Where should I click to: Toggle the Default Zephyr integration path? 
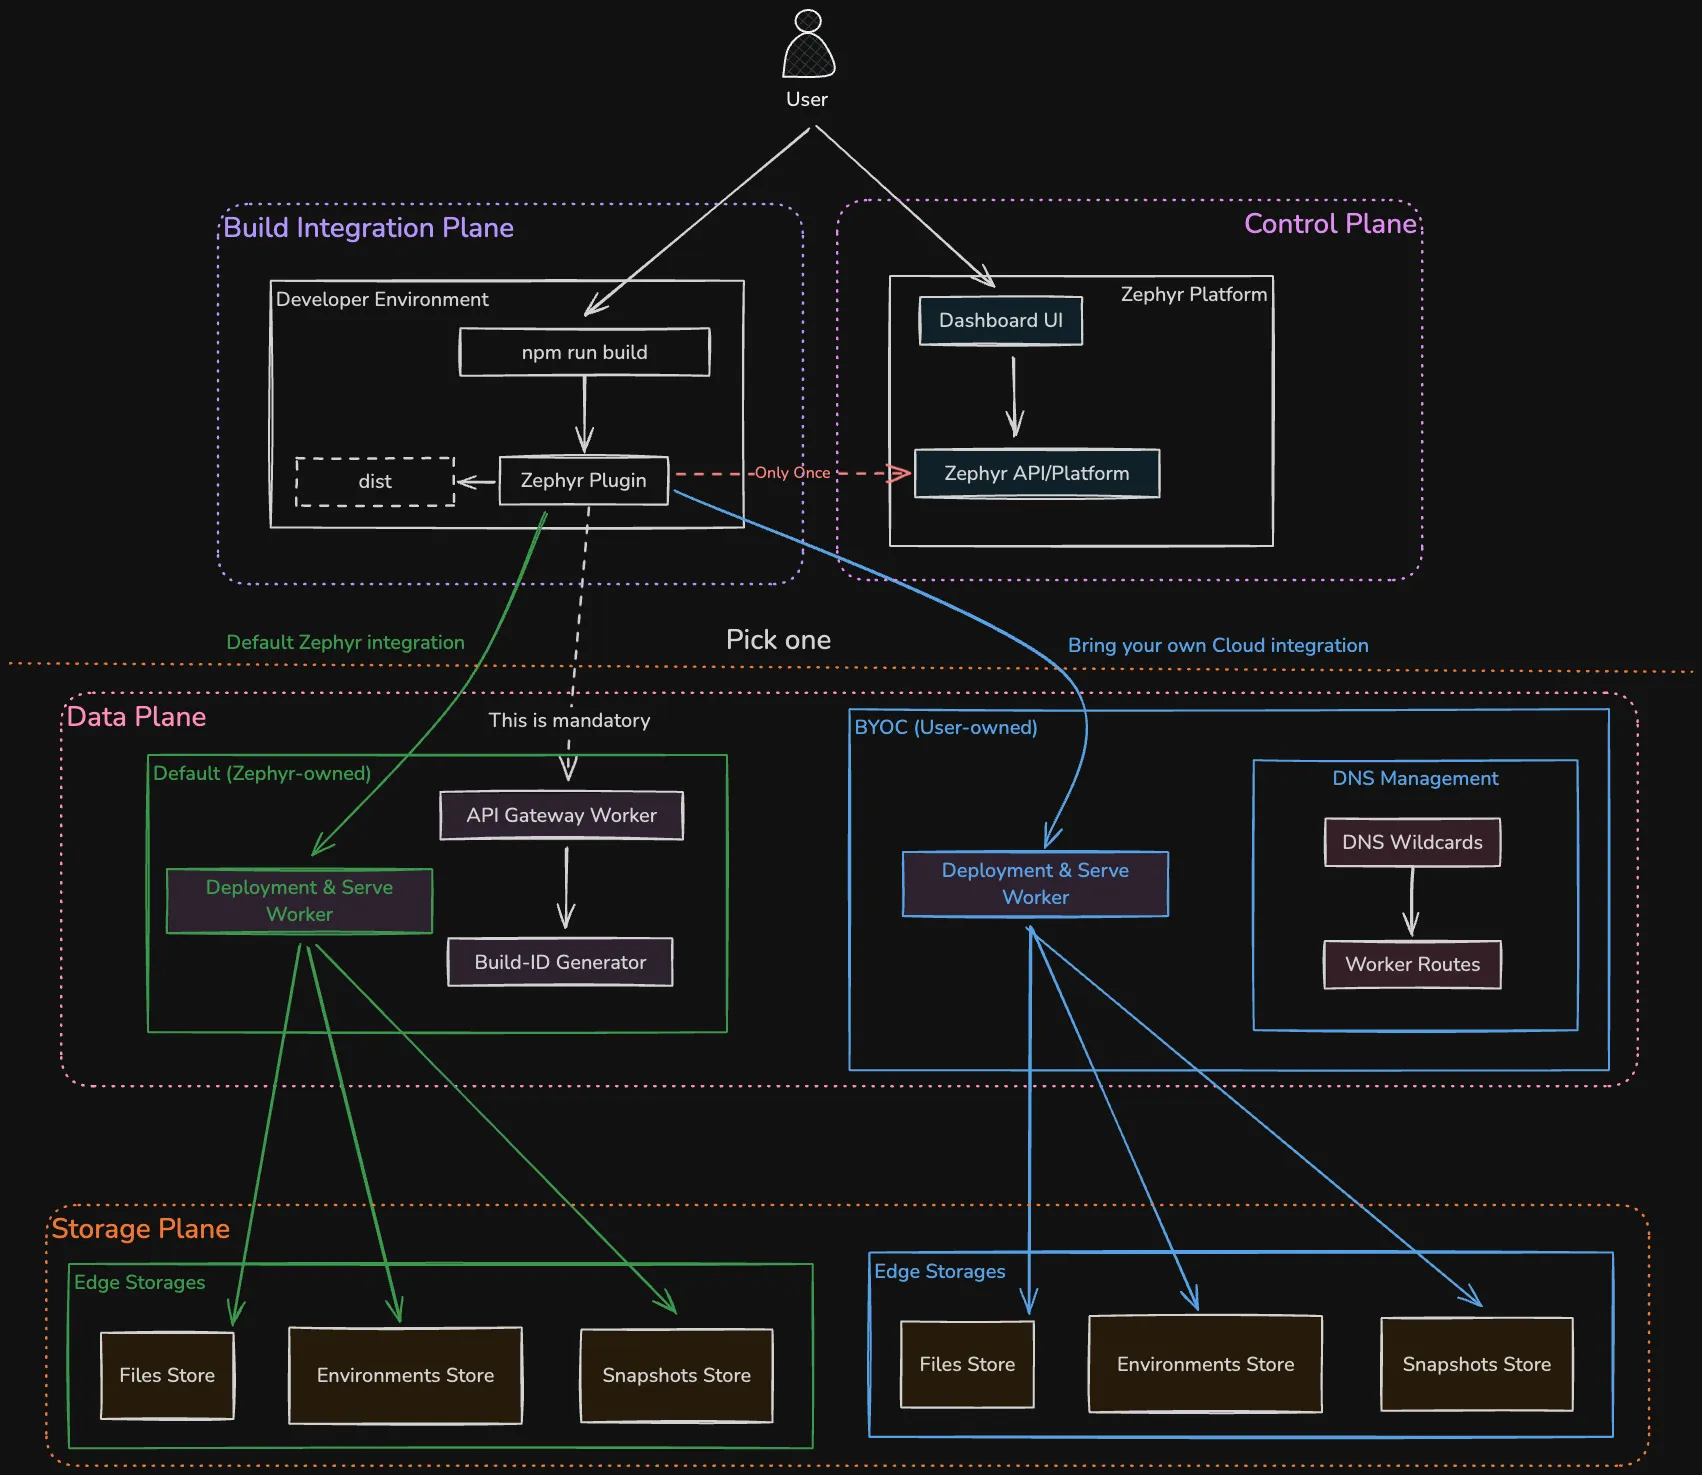[345, 642]
